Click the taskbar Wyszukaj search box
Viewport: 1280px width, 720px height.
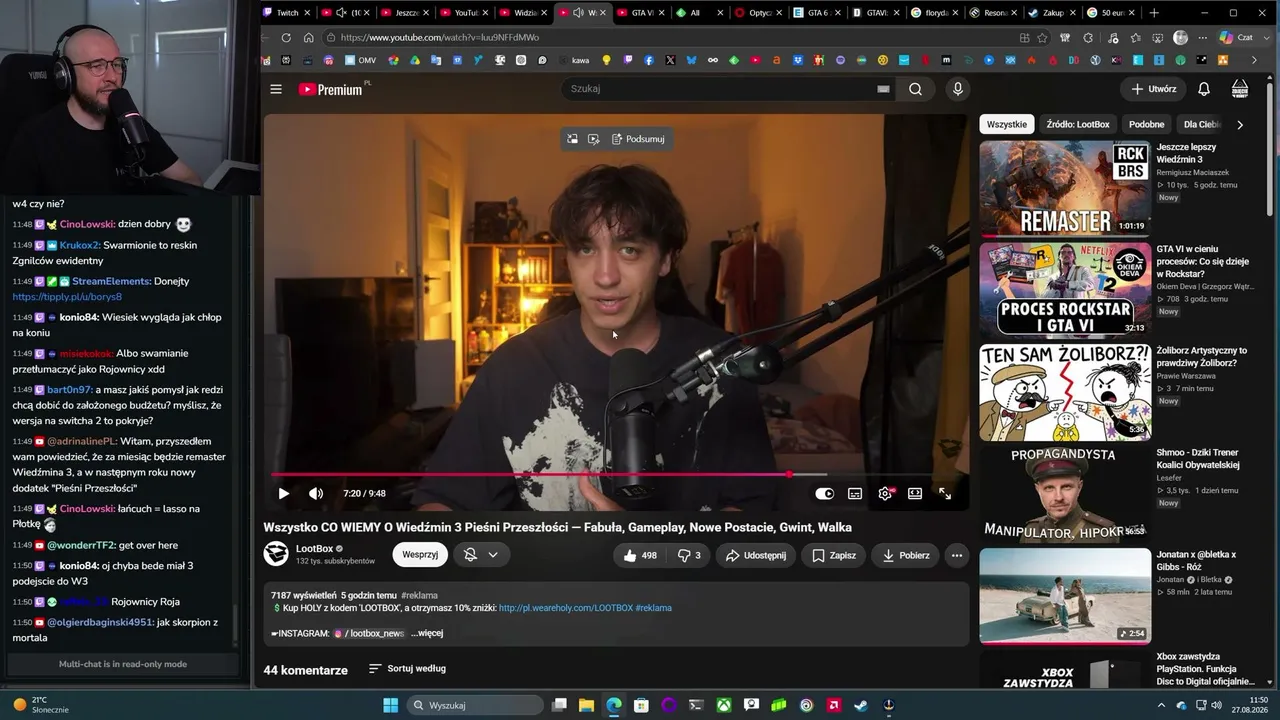pyautogui.click(x=474, y=705)
